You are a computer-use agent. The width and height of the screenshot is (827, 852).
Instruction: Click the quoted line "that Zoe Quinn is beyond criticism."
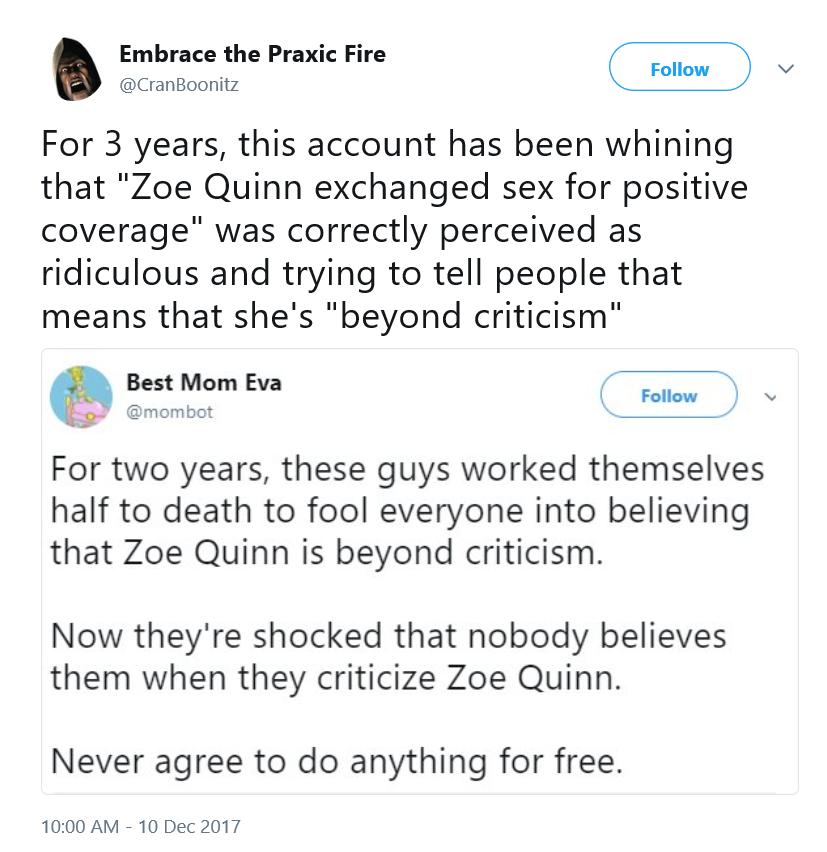327,553
